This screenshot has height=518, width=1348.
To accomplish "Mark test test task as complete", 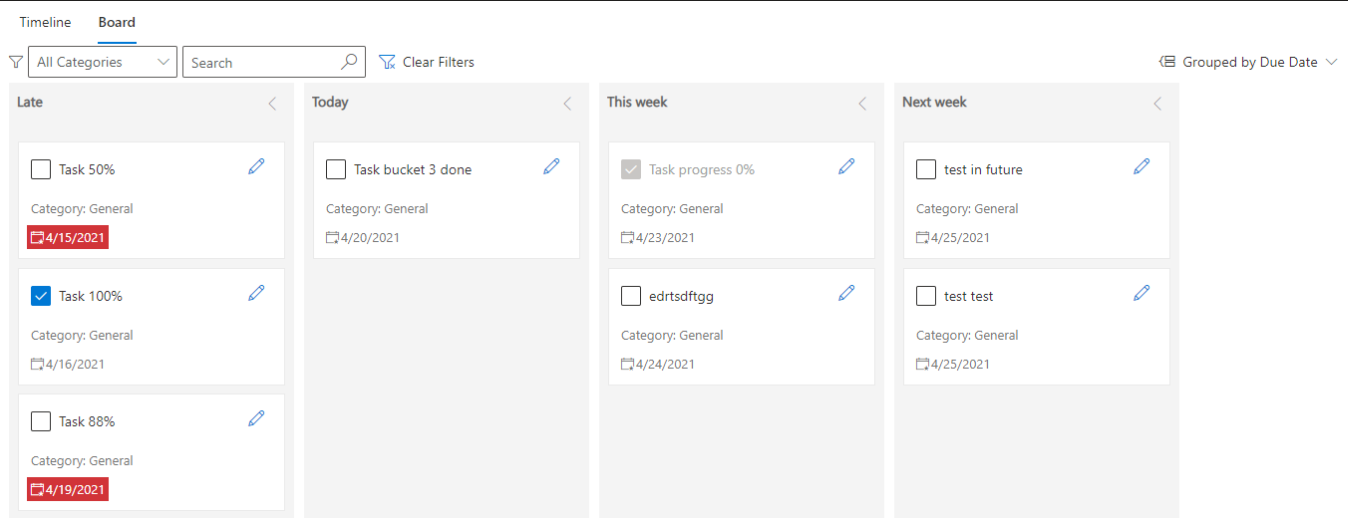I will (926, 296).
